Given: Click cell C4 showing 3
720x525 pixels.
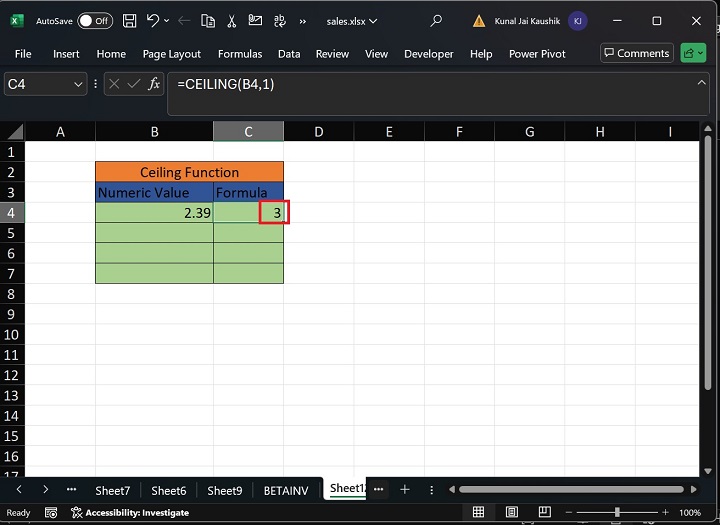Looking at the screenshot, I should [x=248, y=213].
